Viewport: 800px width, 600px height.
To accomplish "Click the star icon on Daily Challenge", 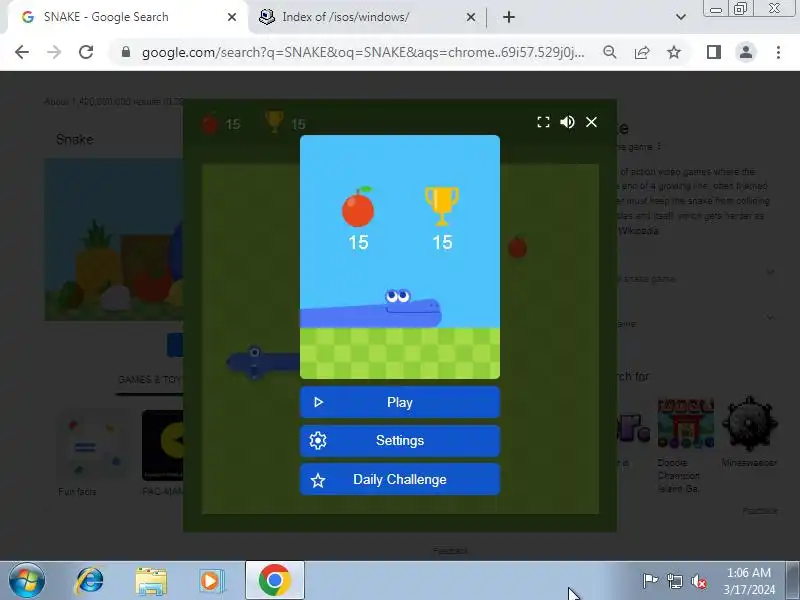I will [x=318, y=480].
